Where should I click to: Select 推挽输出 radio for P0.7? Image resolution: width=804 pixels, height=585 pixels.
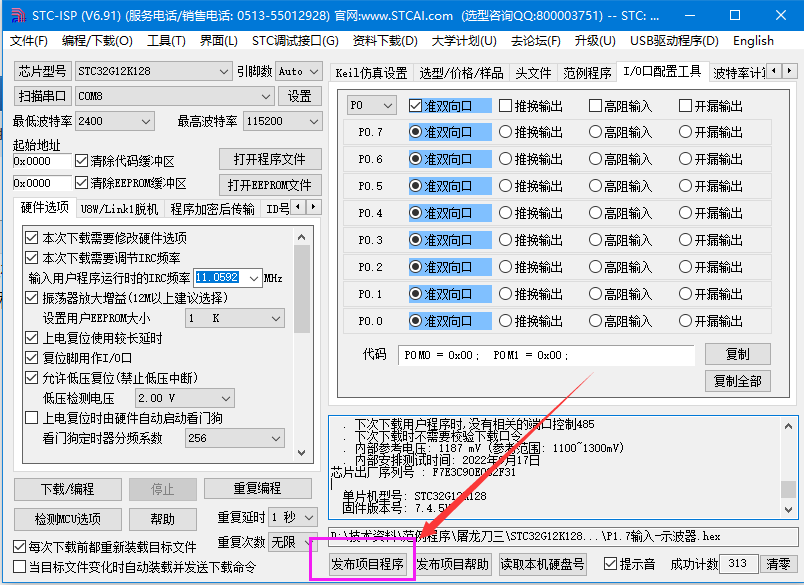tap(506, 132)
